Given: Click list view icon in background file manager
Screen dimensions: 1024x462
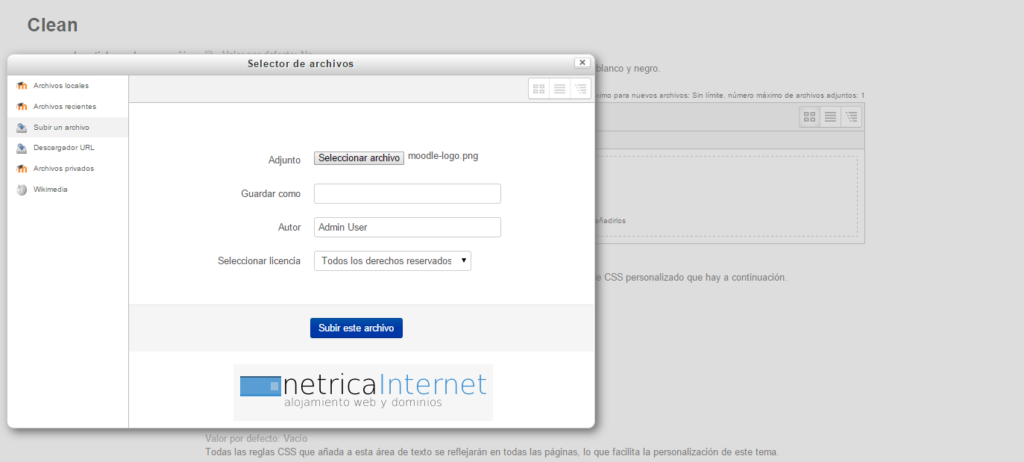Looking at the screenshot, I should pos(830,117).
